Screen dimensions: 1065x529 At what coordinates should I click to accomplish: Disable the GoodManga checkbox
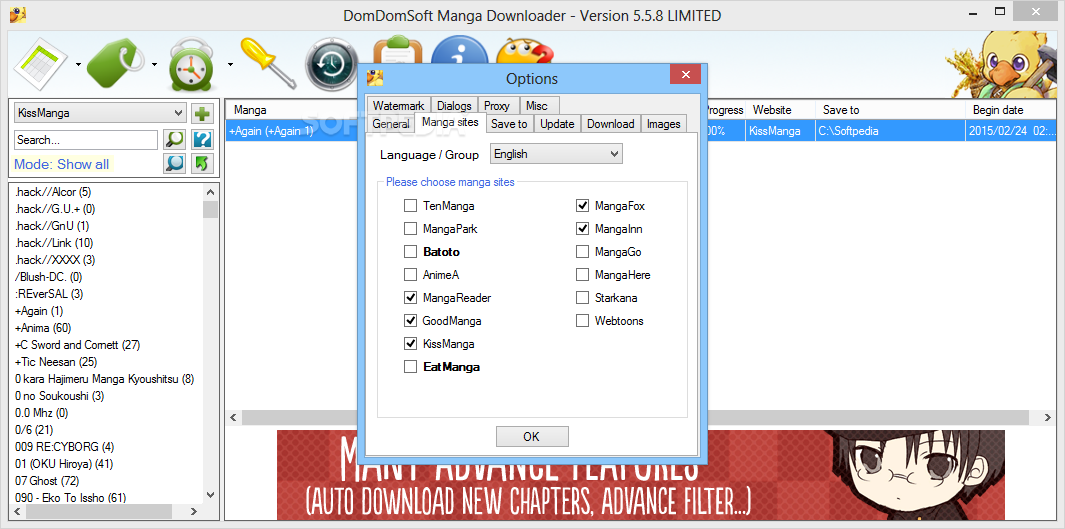pos(410,321)
